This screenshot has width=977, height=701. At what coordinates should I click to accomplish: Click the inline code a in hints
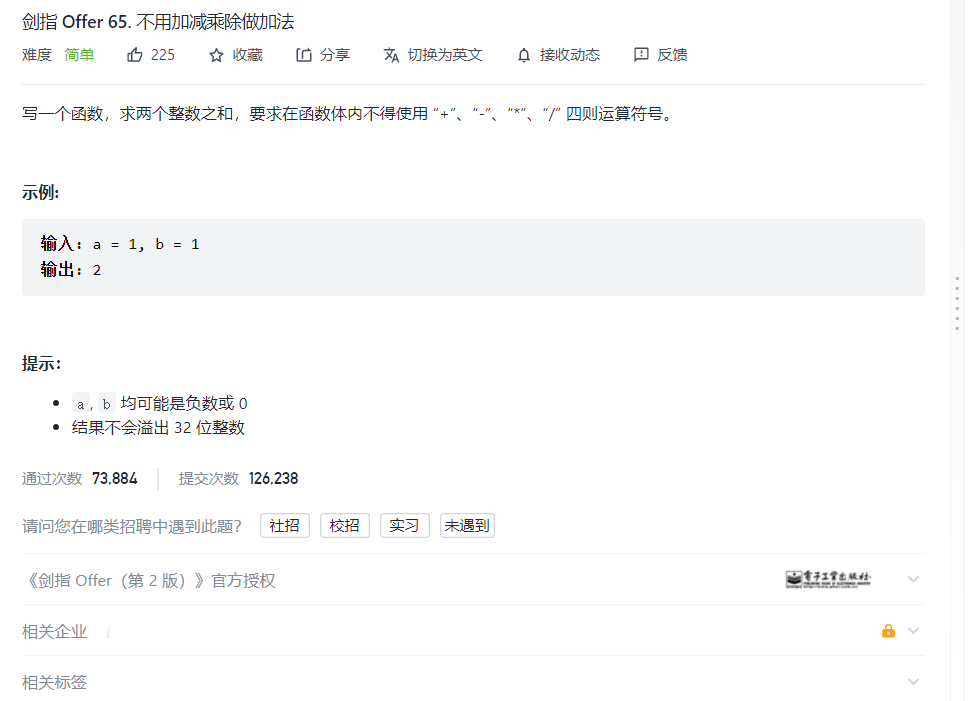click(80, 404)
